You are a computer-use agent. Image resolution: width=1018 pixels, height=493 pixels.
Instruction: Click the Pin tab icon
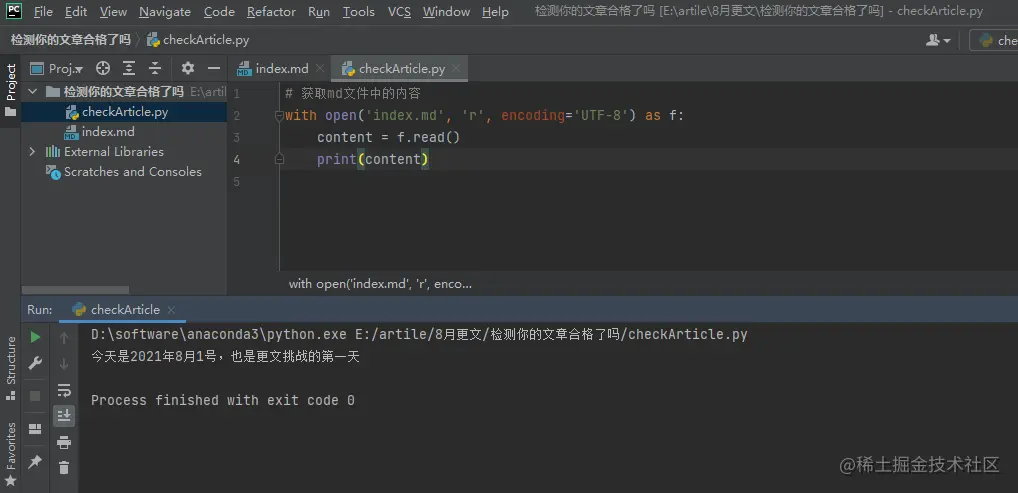36,461
